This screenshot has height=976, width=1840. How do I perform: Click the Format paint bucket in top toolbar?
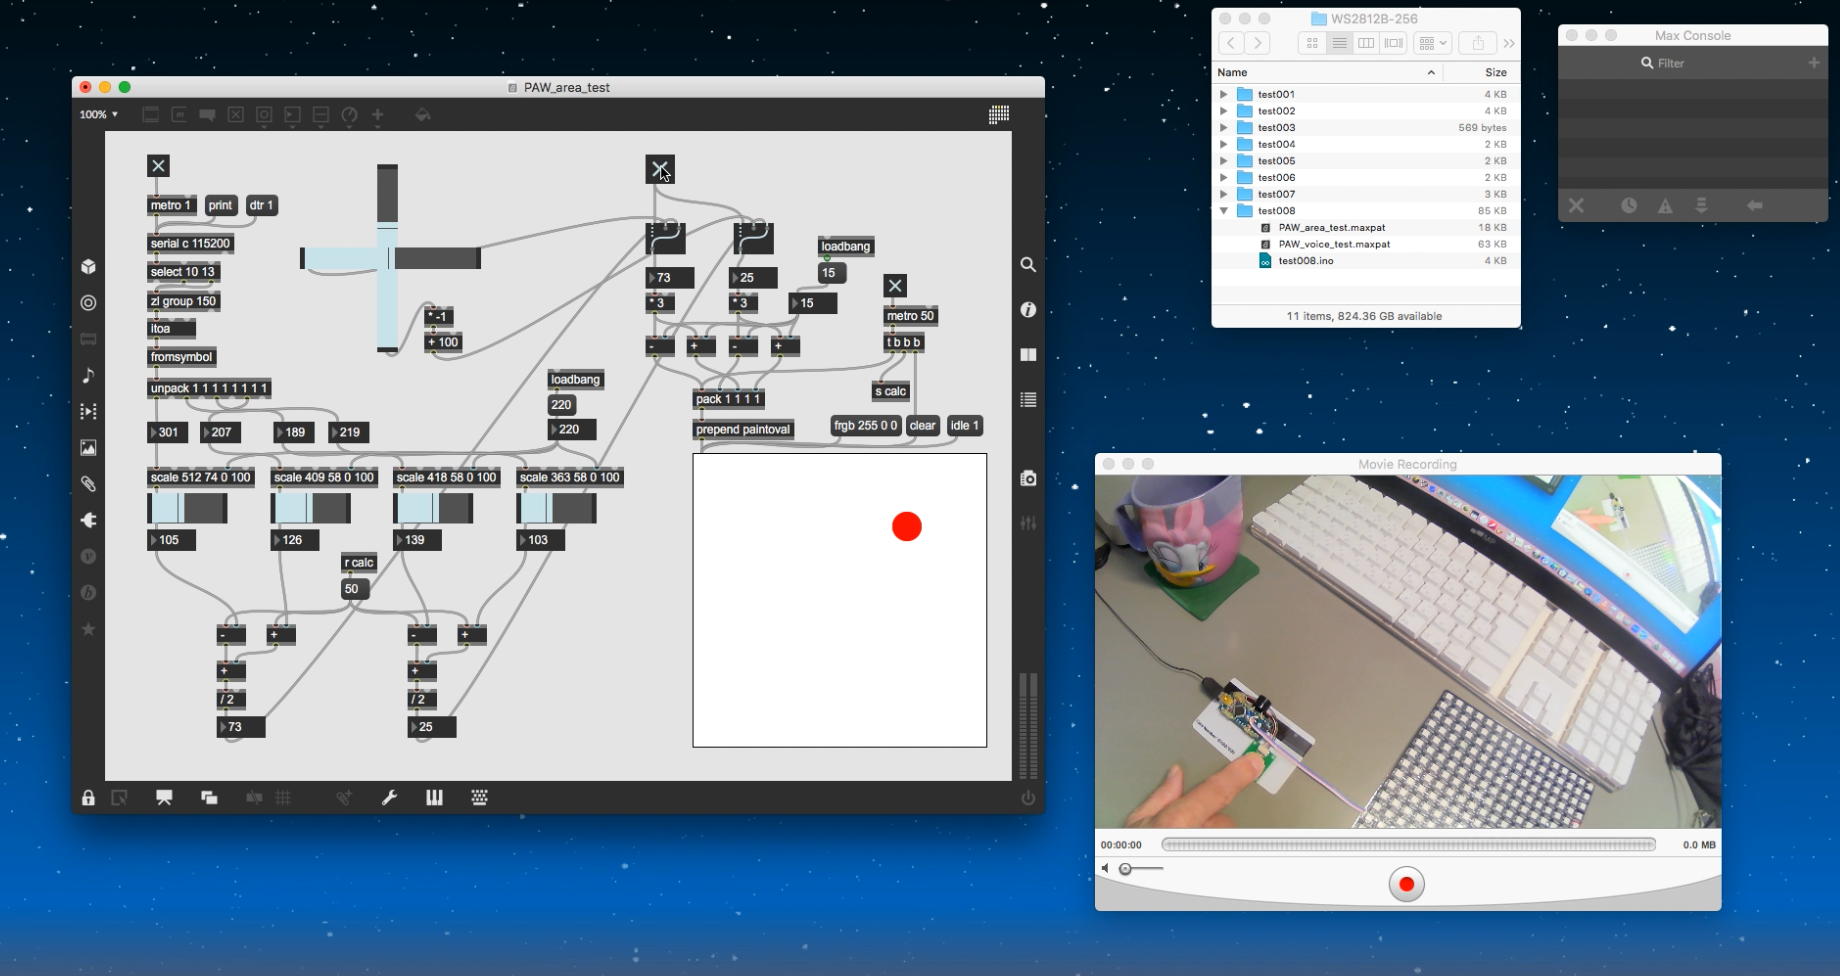coord(423,115)
